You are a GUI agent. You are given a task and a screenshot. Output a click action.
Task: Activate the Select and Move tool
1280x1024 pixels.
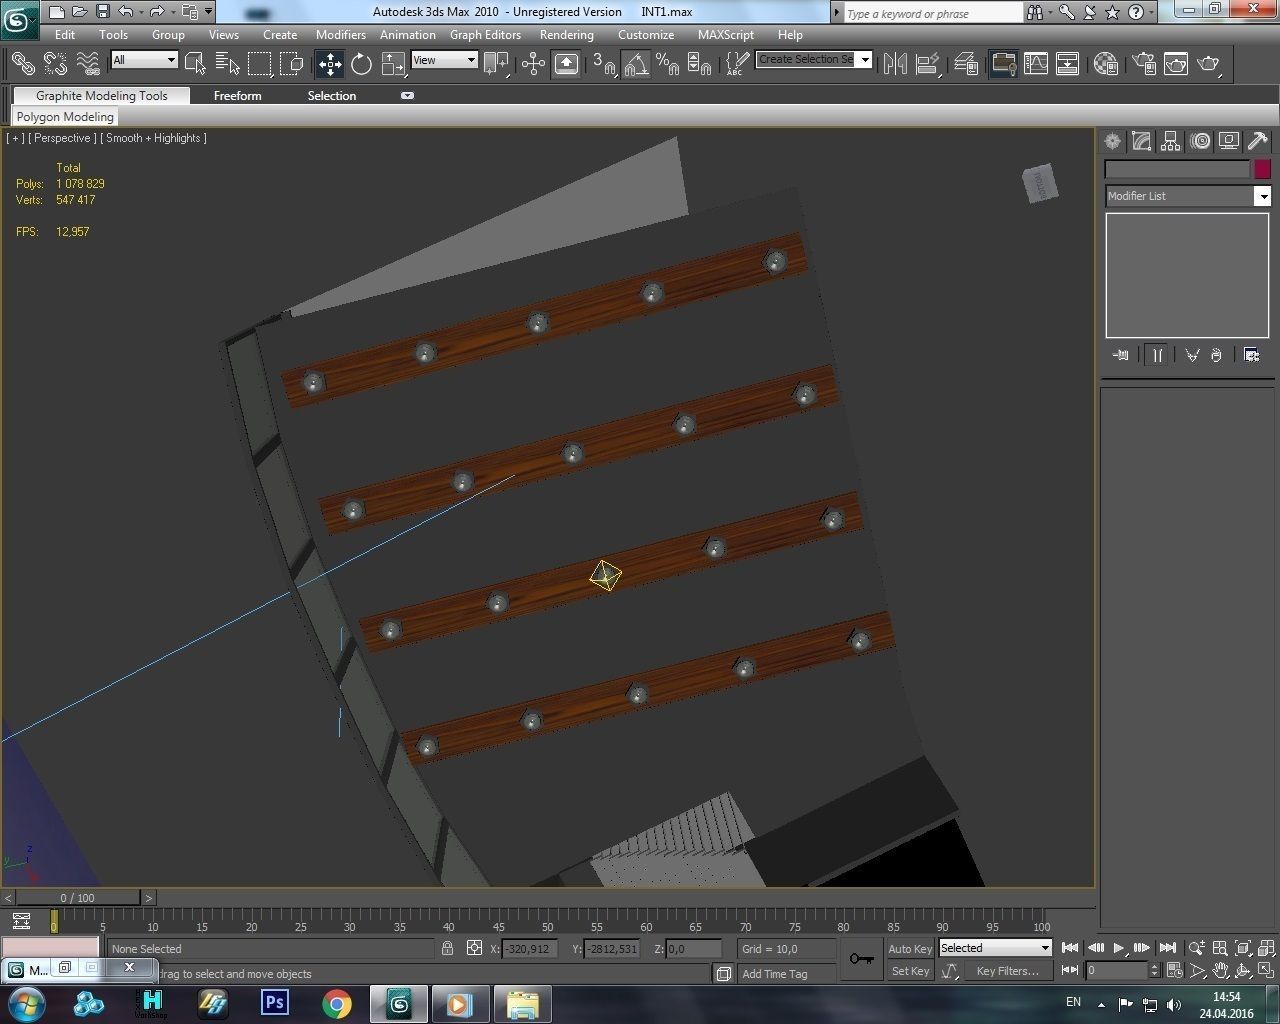coord(330,64)
